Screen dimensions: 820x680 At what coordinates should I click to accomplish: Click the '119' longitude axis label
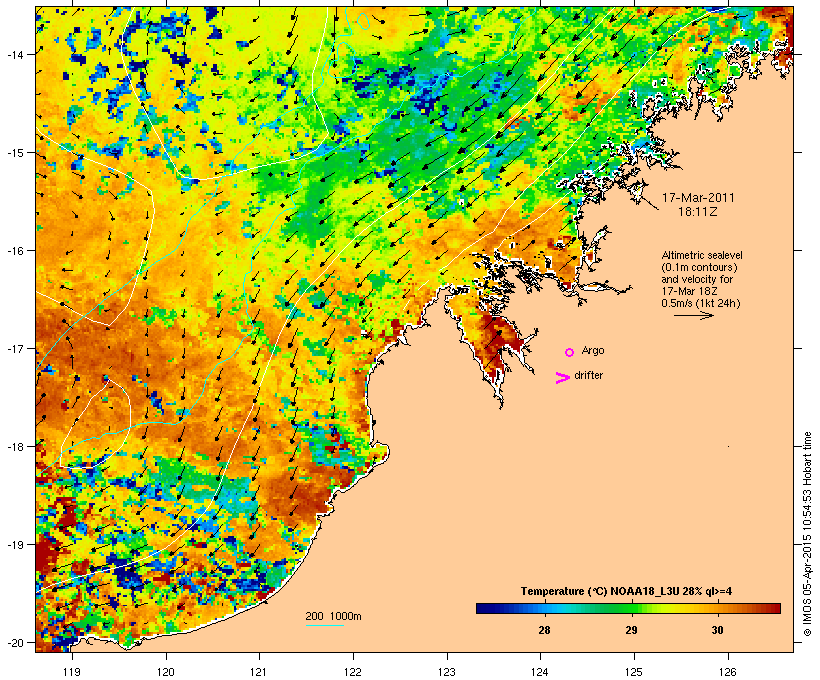pos(72,672)
